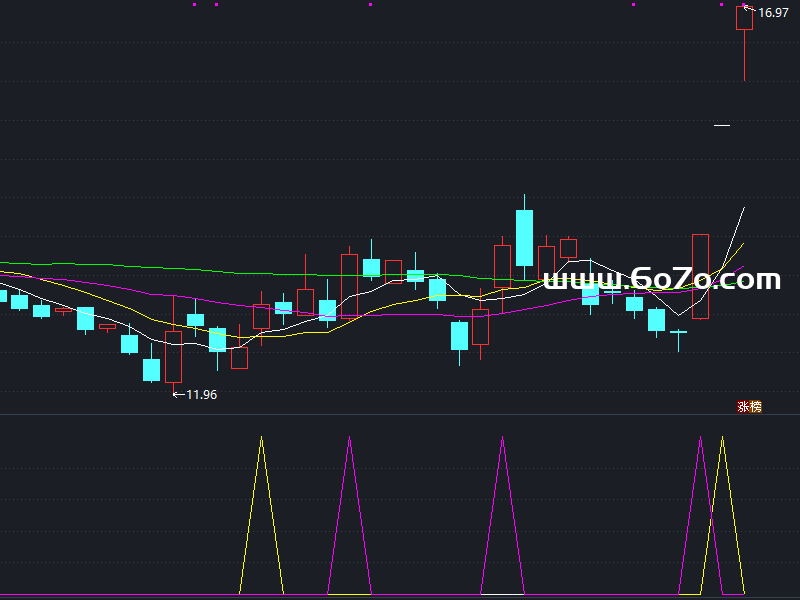Image resolution: width=800 pixels, height=600 pixels.
Task: Click the leftmost yellow indicator peak
Action: [262, 439]
